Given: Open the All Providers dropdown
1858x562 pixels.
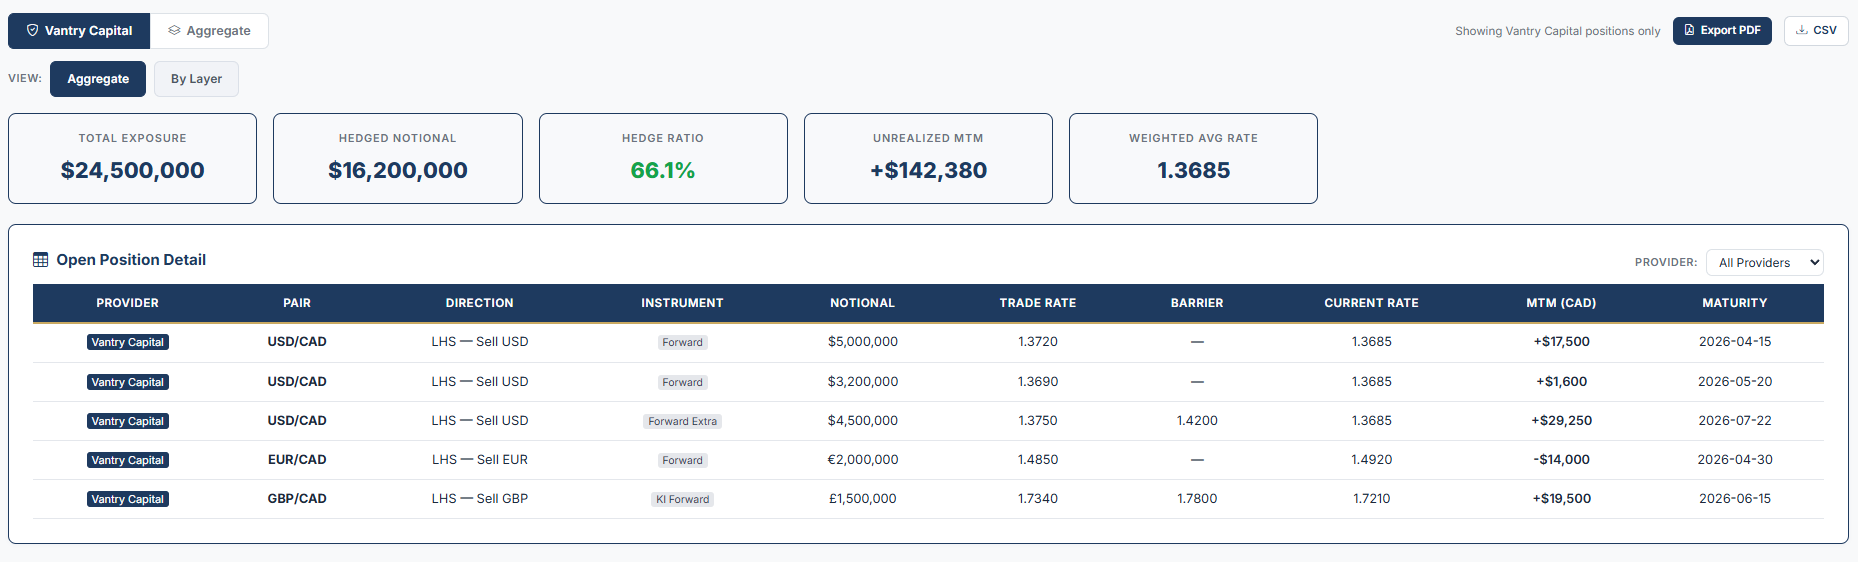Looking at the screenshot, I should pyautogui.click(x=1764, y=263).
